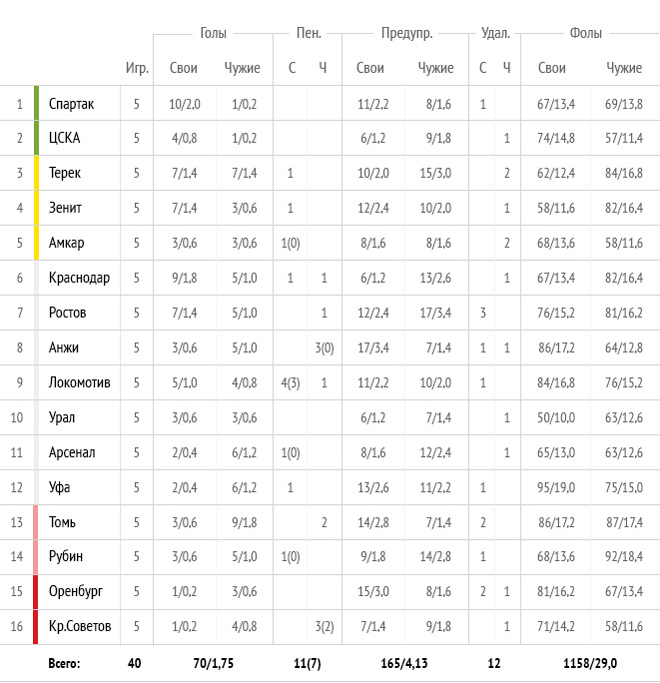
Task: Click the Зенит team name
Action: 65,208
